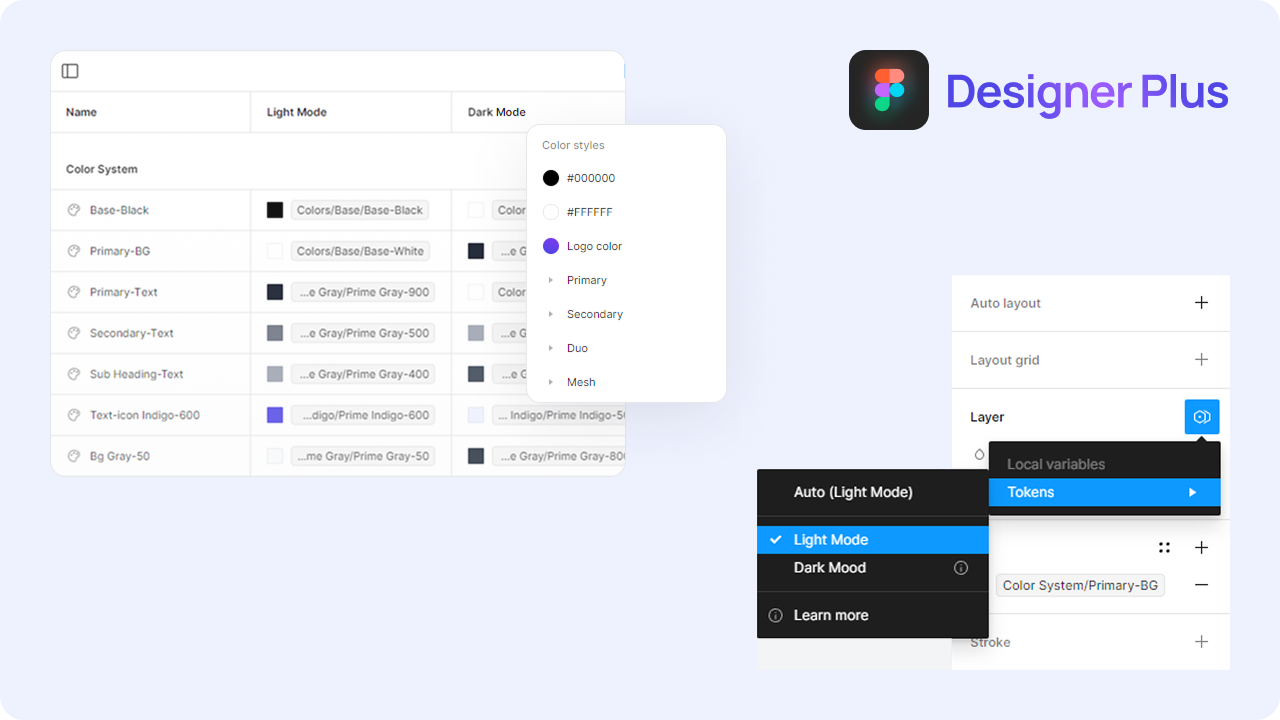1280x720 pixels.
Task: Click the opacity drop icon under Layer
Action: 979,455
